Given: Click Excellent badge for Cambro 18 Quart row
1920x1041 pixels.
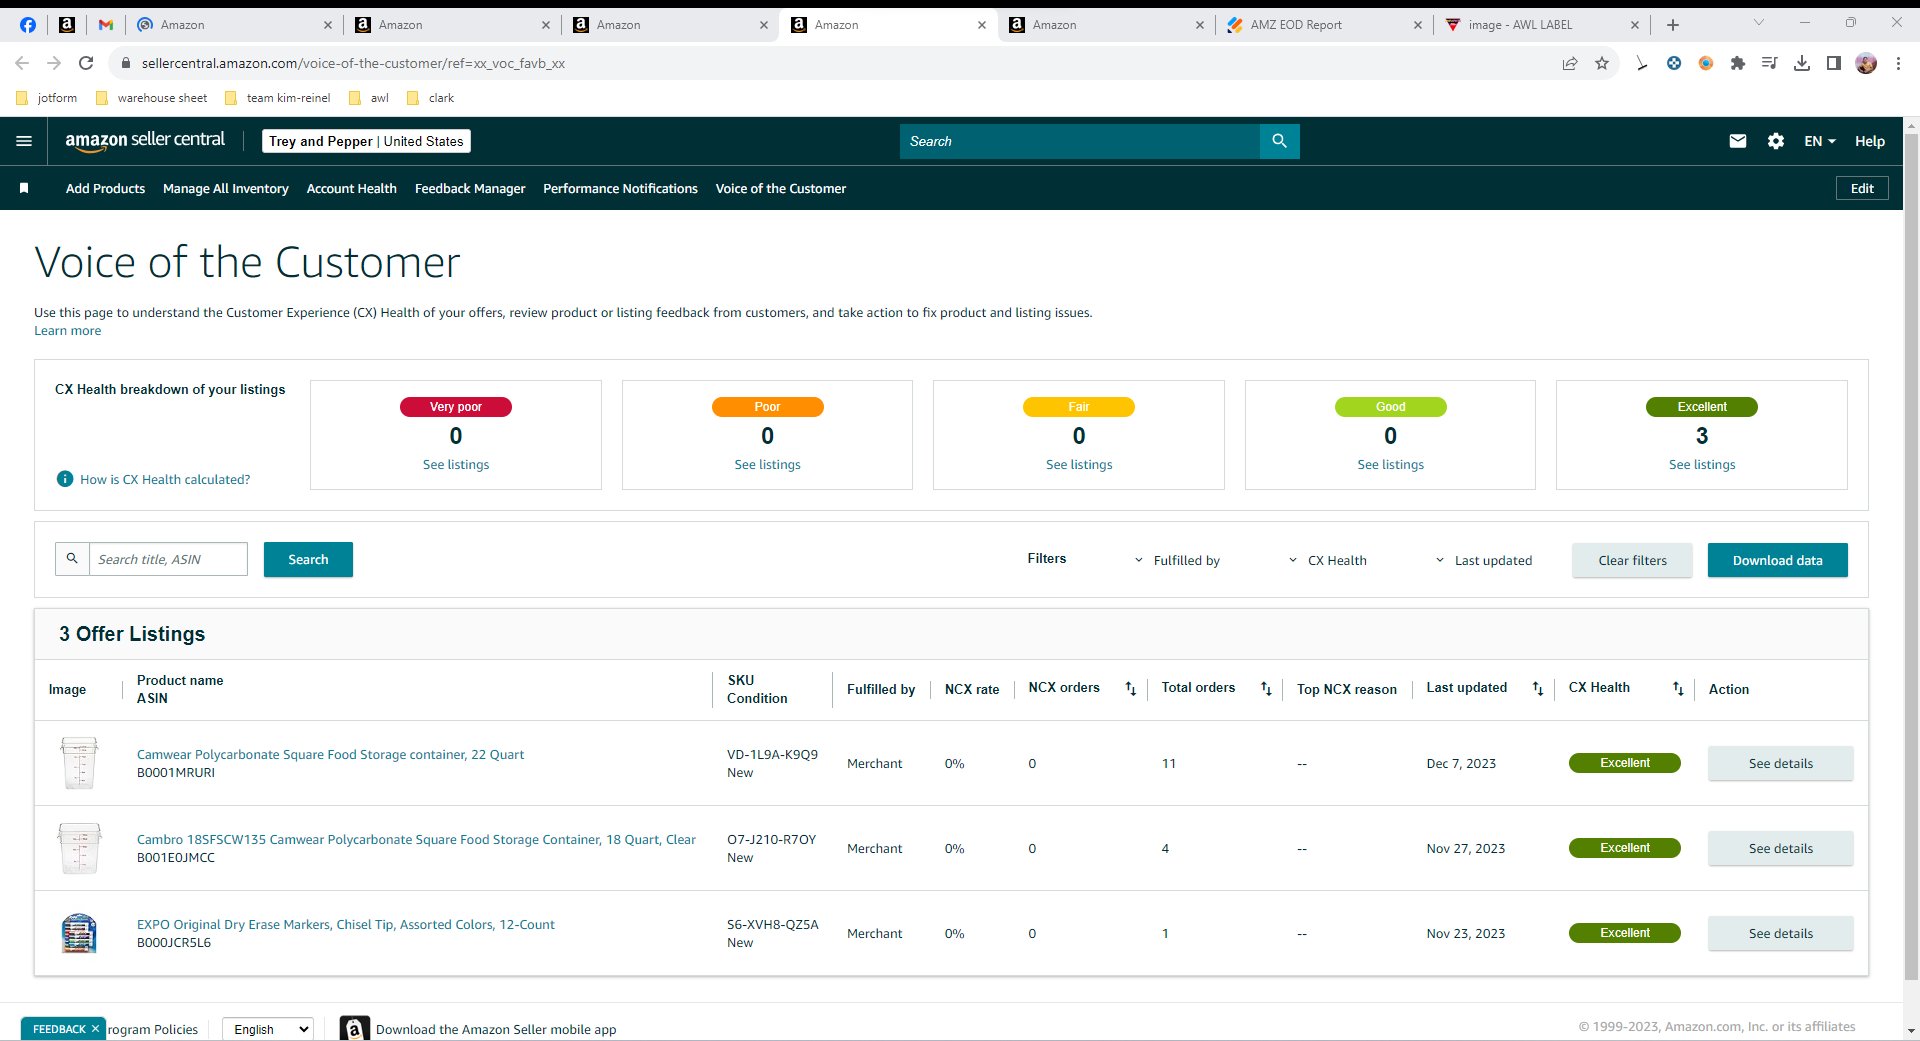Looking at the screenshot, I should [x=1624, y=848].
